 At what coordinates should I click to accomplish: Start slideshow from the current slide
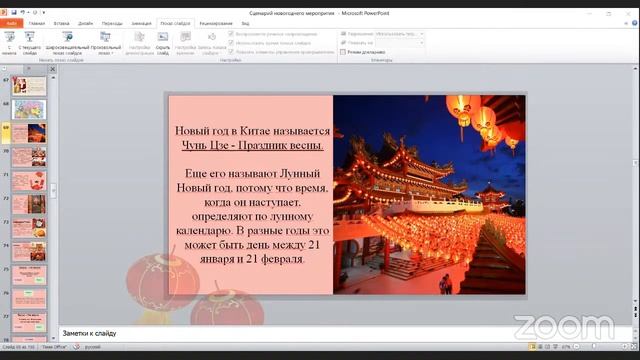coord(29,42)
